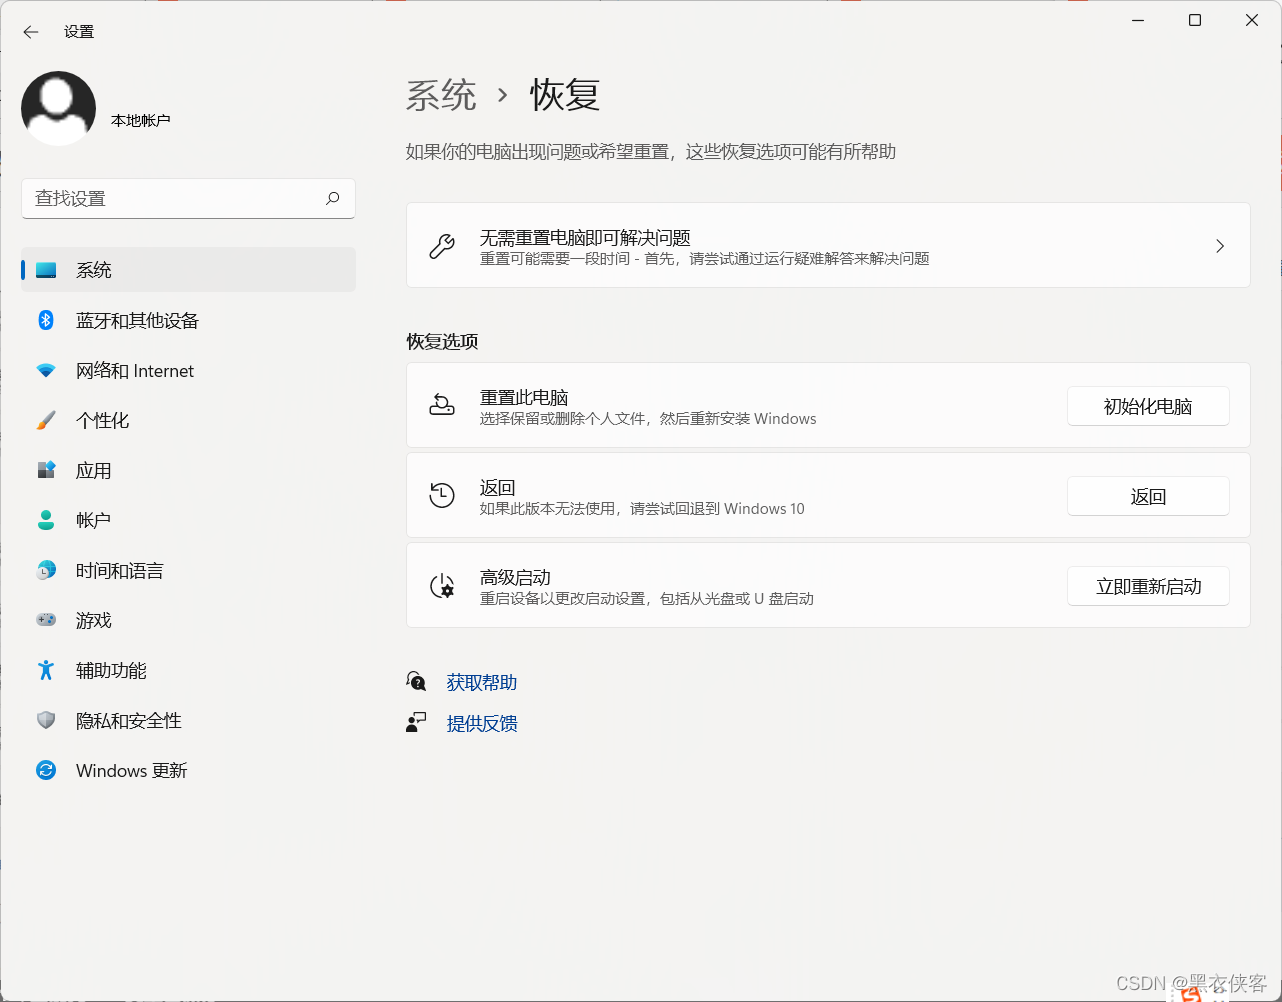This screenshot has height=1002, width=1282.
Task: Click the 帐户 person icon
Action: coord(46,520)
